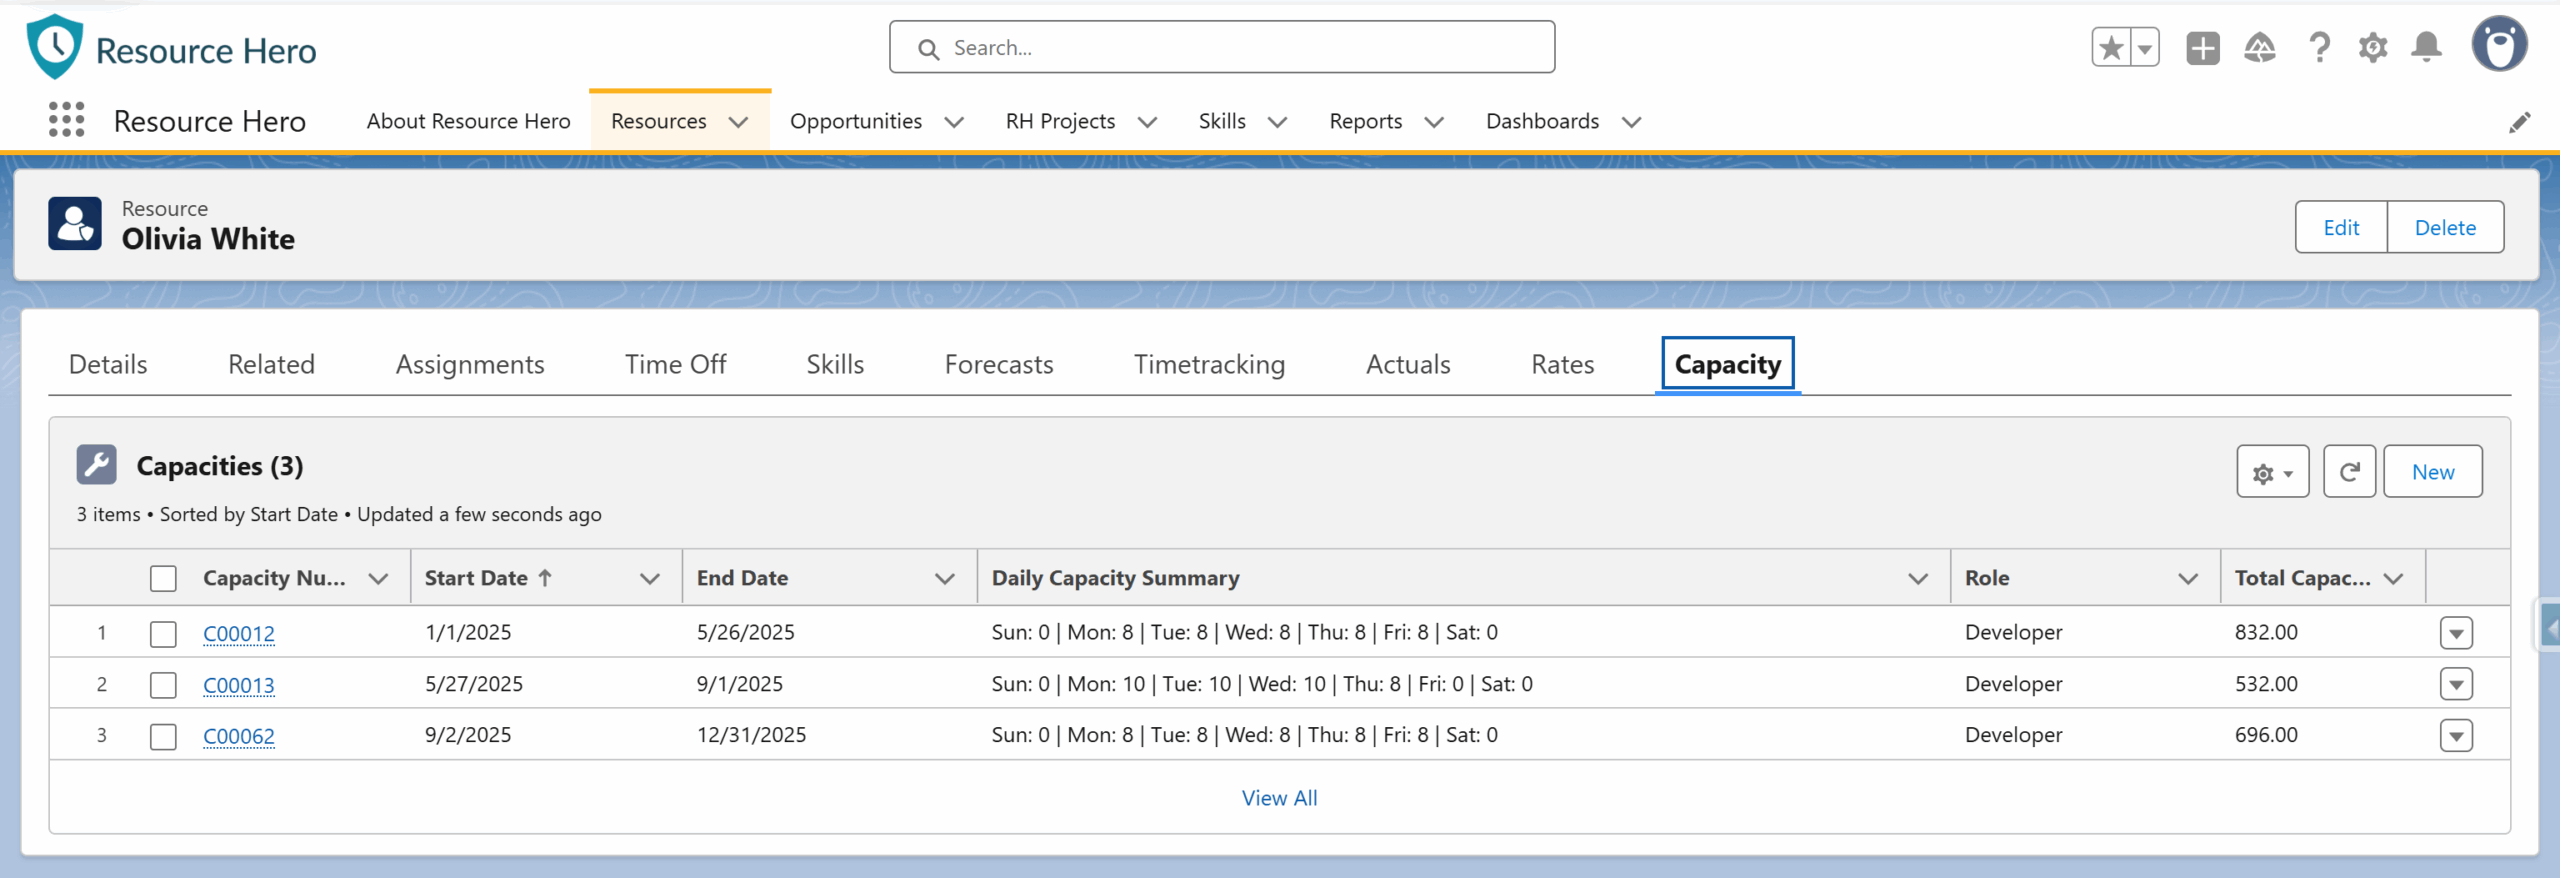2560x878 pixels.
Task: Select the checkbox for row C00012
Action: click(163, 633)
